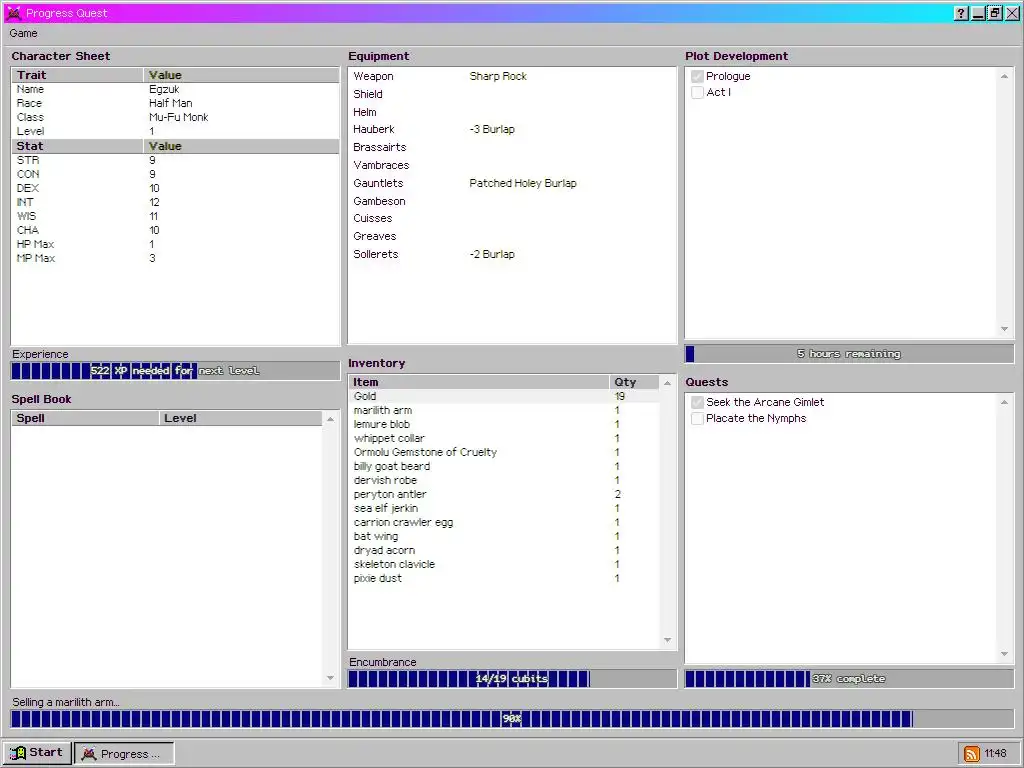
Task: Click the MP Max stat row
Action: 175,259
